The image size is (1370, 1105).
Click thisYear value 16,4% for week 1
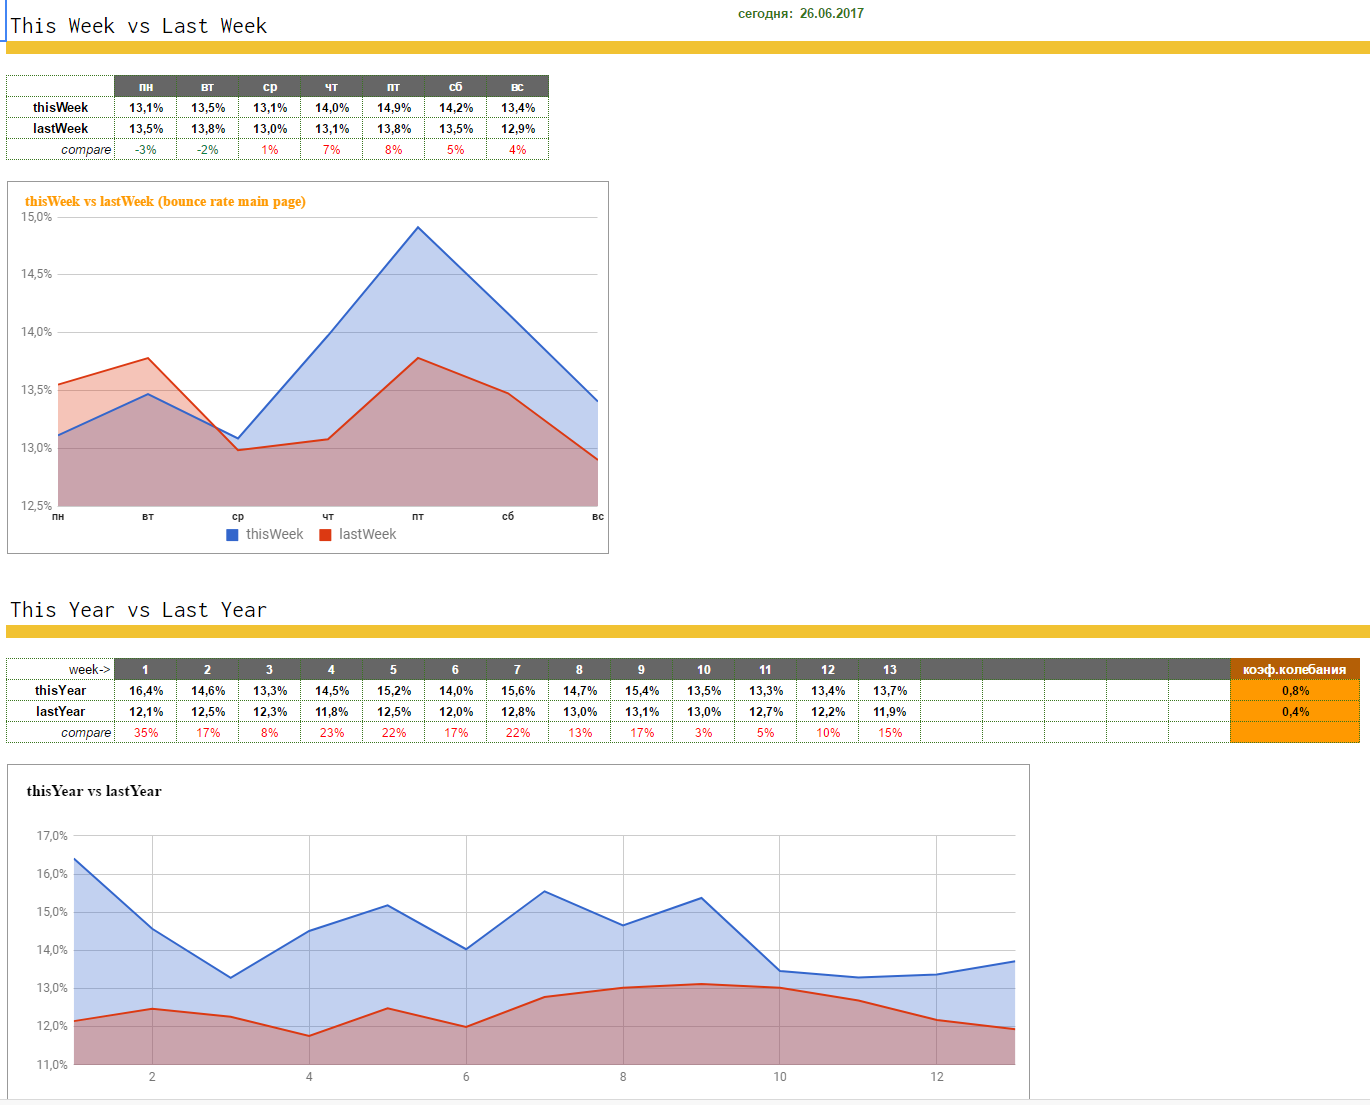[146, 691]
